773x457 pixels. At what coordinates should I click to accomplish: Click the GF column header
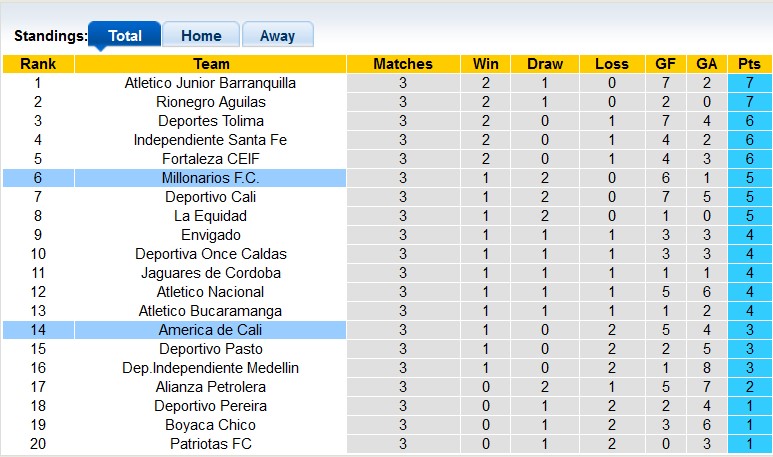(x=666, y=64)
